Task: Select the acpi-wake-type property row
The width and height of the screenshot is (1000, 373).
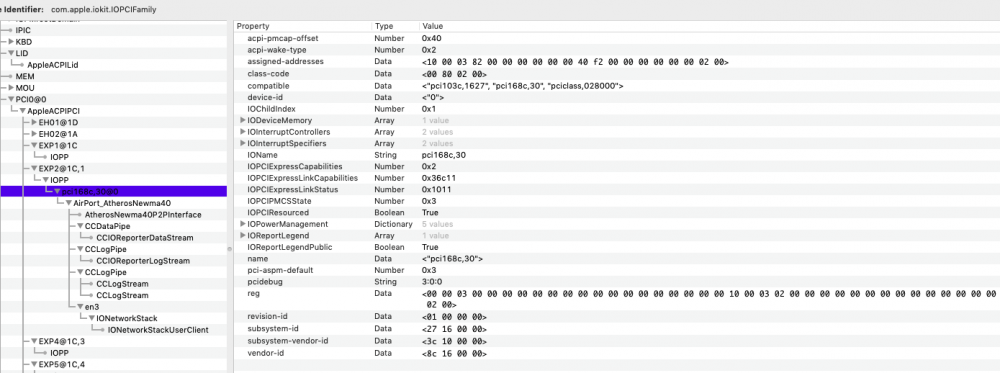Action: pos(617,50)
